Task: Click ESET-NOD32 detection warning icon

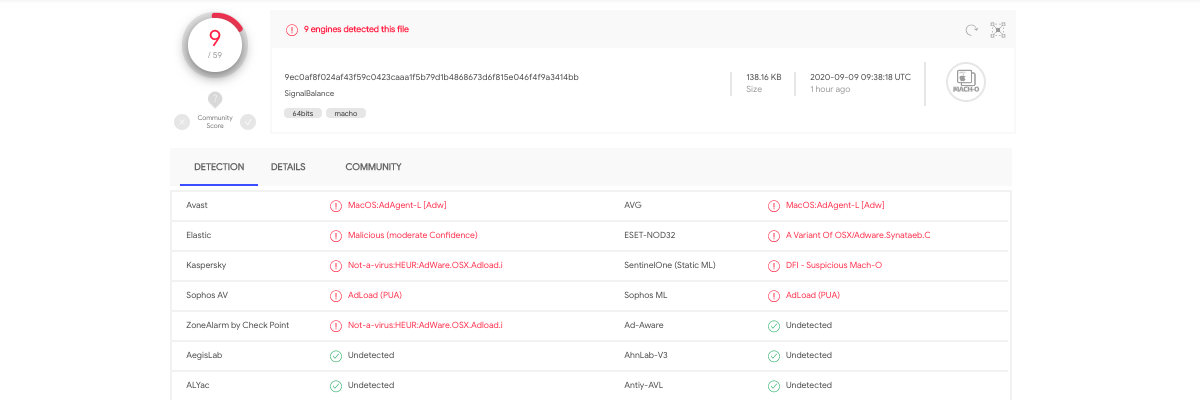Action: pos(774,235)
